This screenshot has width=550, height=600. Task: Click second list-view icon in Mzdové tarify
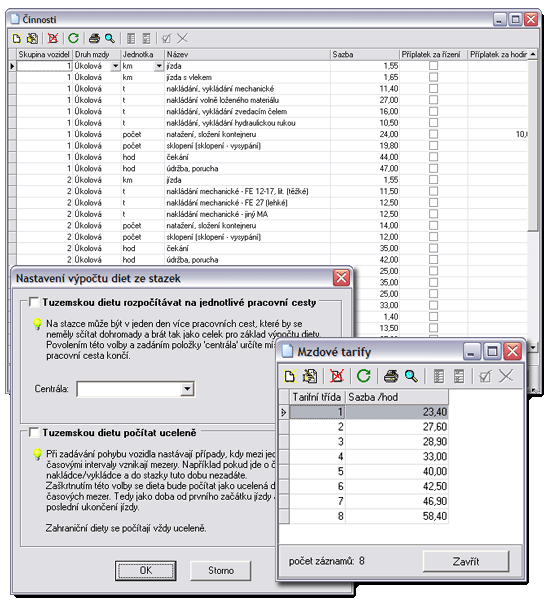[459, 376]
